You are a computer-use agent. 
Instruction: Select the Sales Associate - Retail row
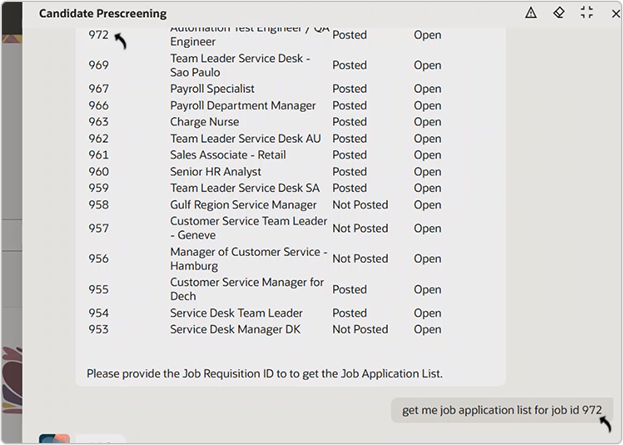pyautogui.click(x=227, y=155)
